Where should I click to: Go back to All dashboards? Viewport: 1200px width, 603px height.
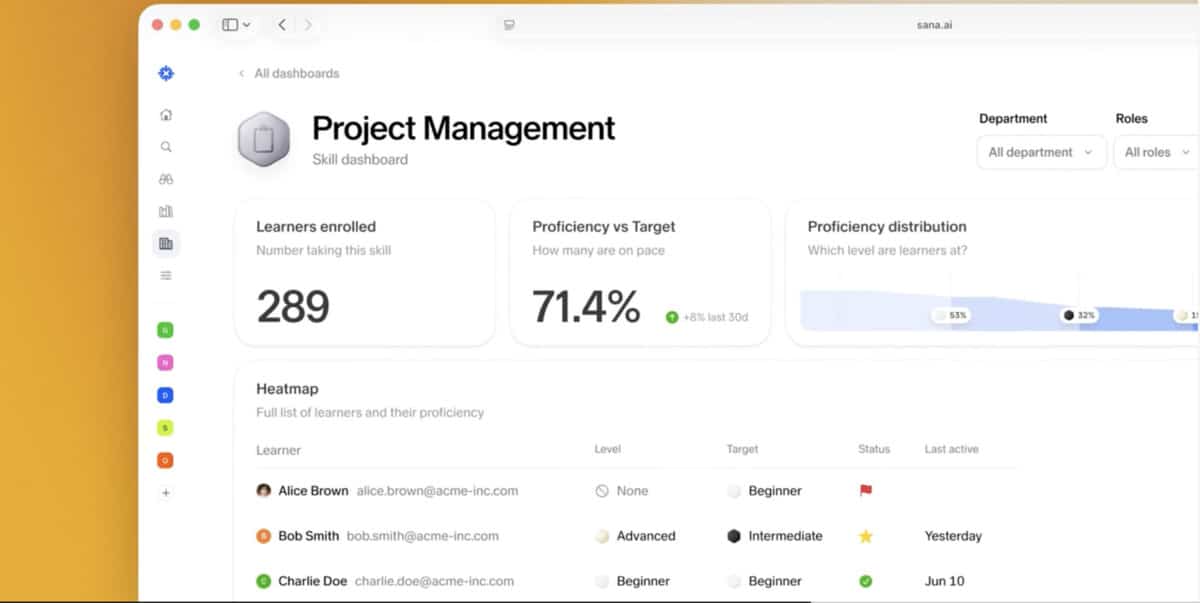tap(288, 73)
